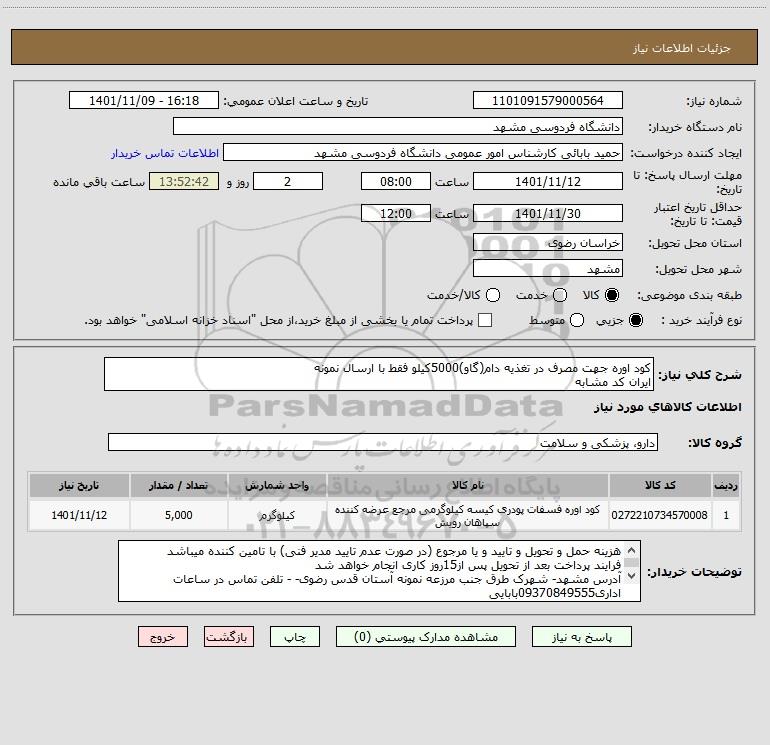Open اطلاعات تماس خریدار link
This screenshot has height=745, width=770.
click(165, 153)
